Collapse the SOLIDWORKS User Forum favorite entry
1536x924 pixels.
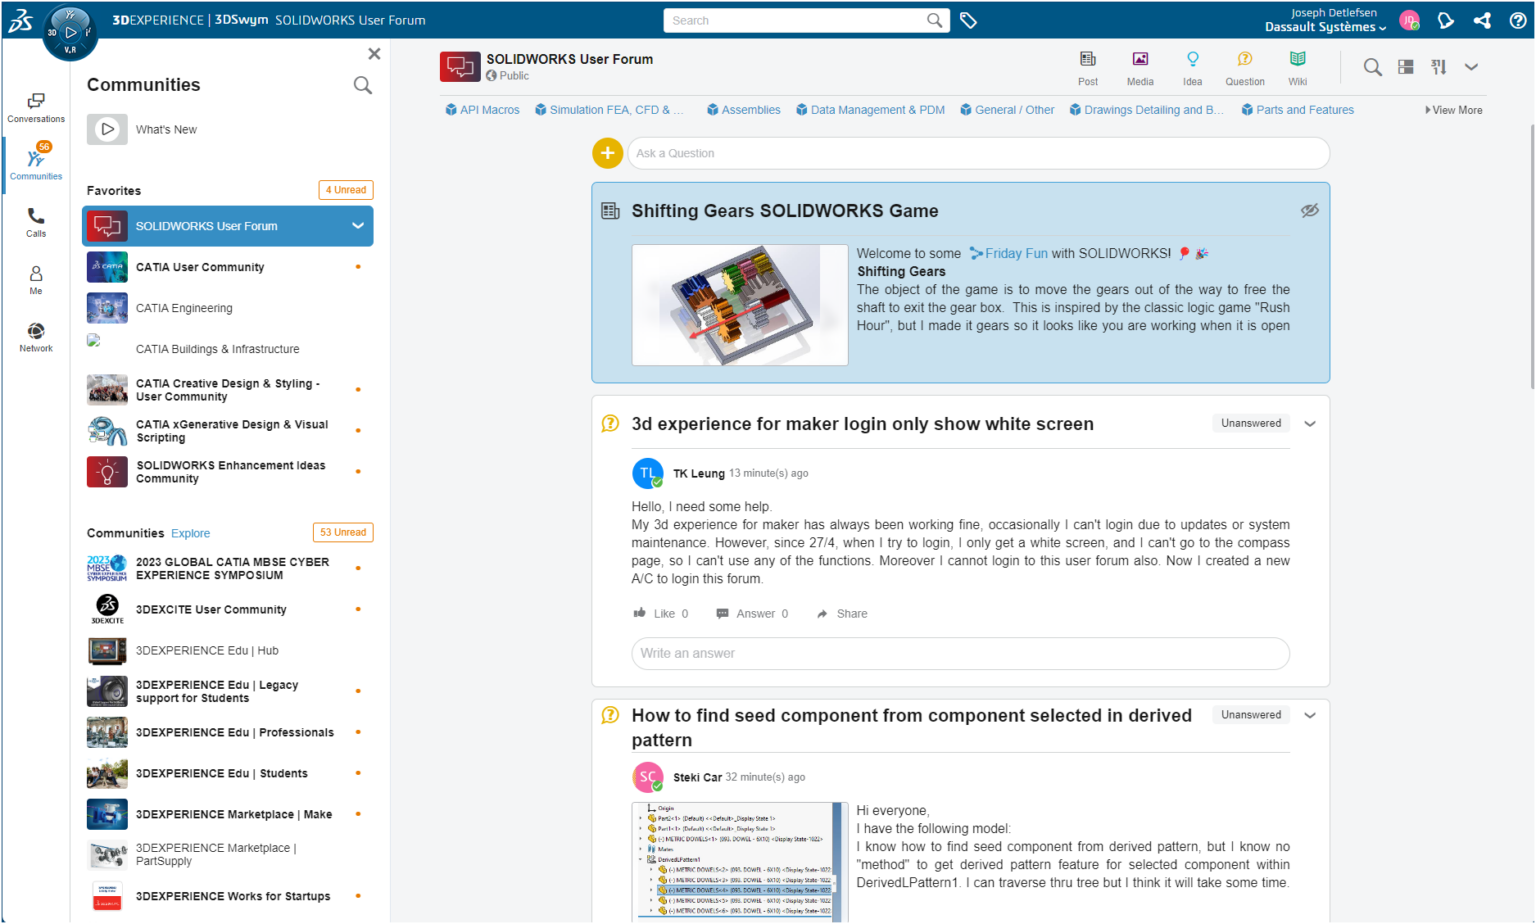[357, 226]
